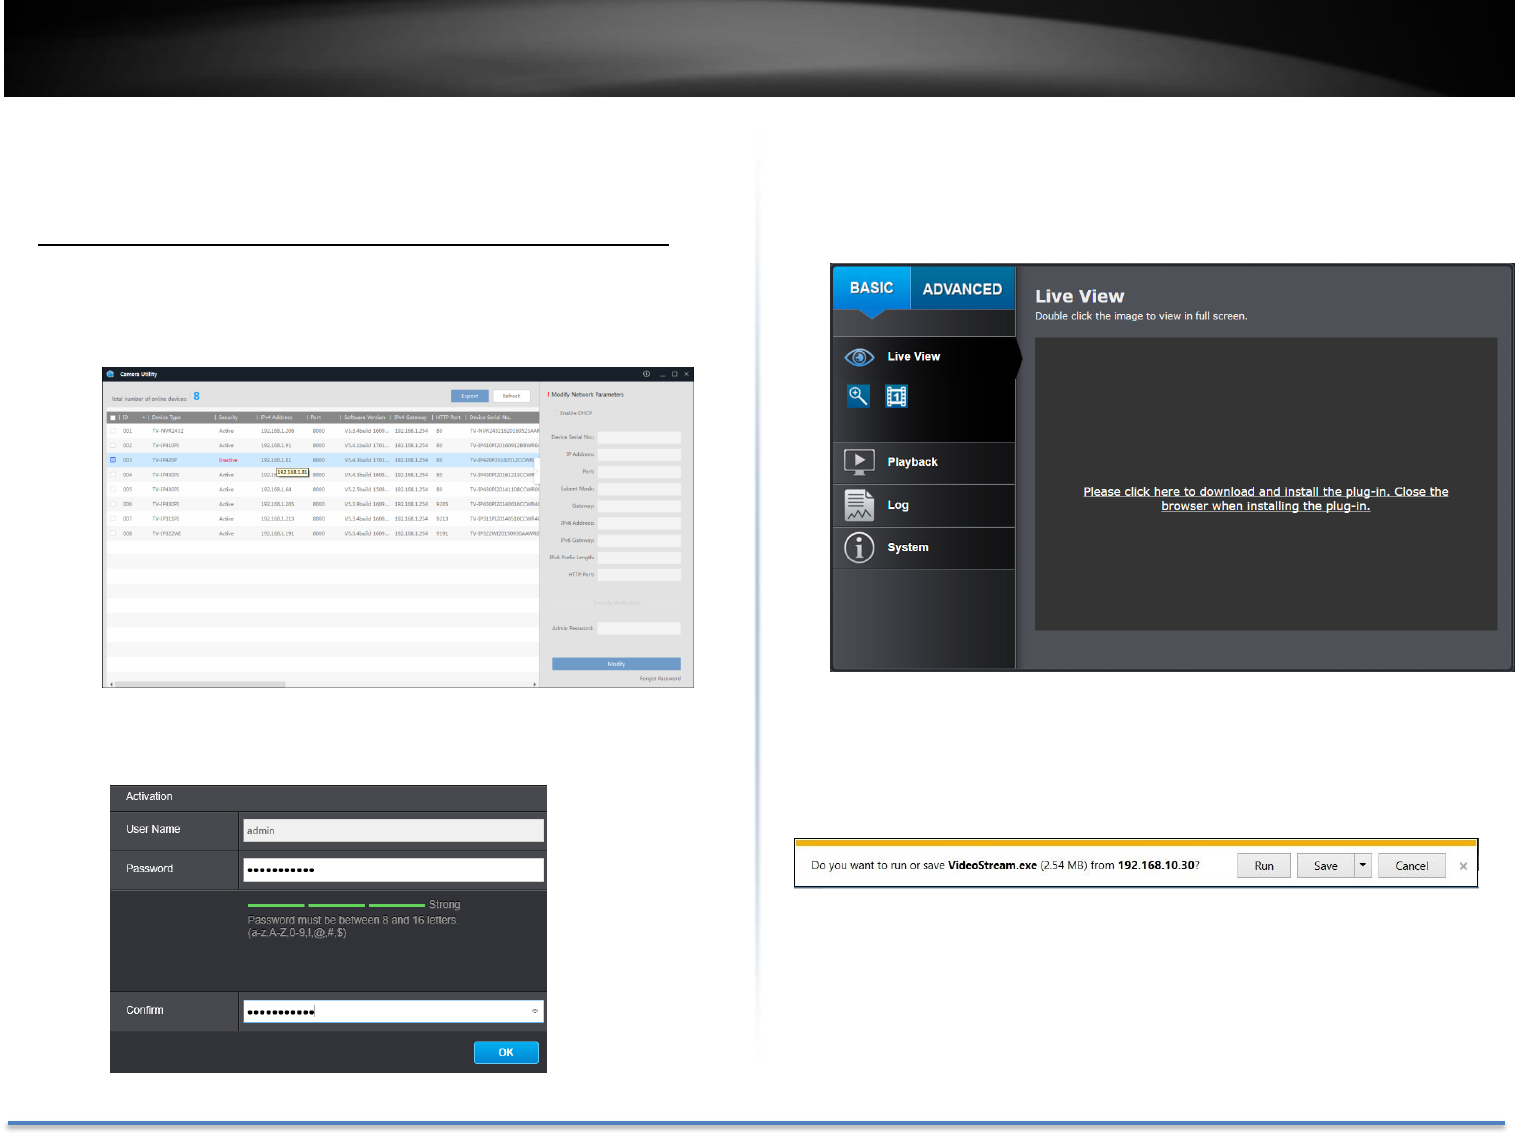Click the Confirm password field
Viewport: 1515px width, 1136px height.
click(x=393, y=1011)
